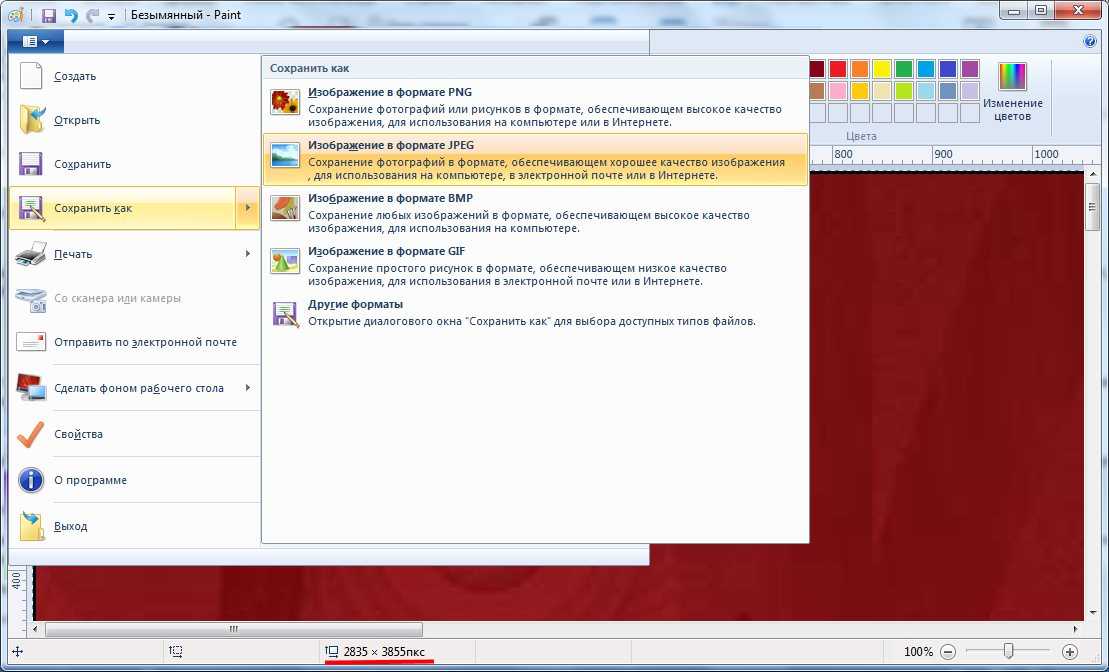Open О программе about dialog
The height and width of the screenshot is (672, 1109).
click(x=134, y=480)
